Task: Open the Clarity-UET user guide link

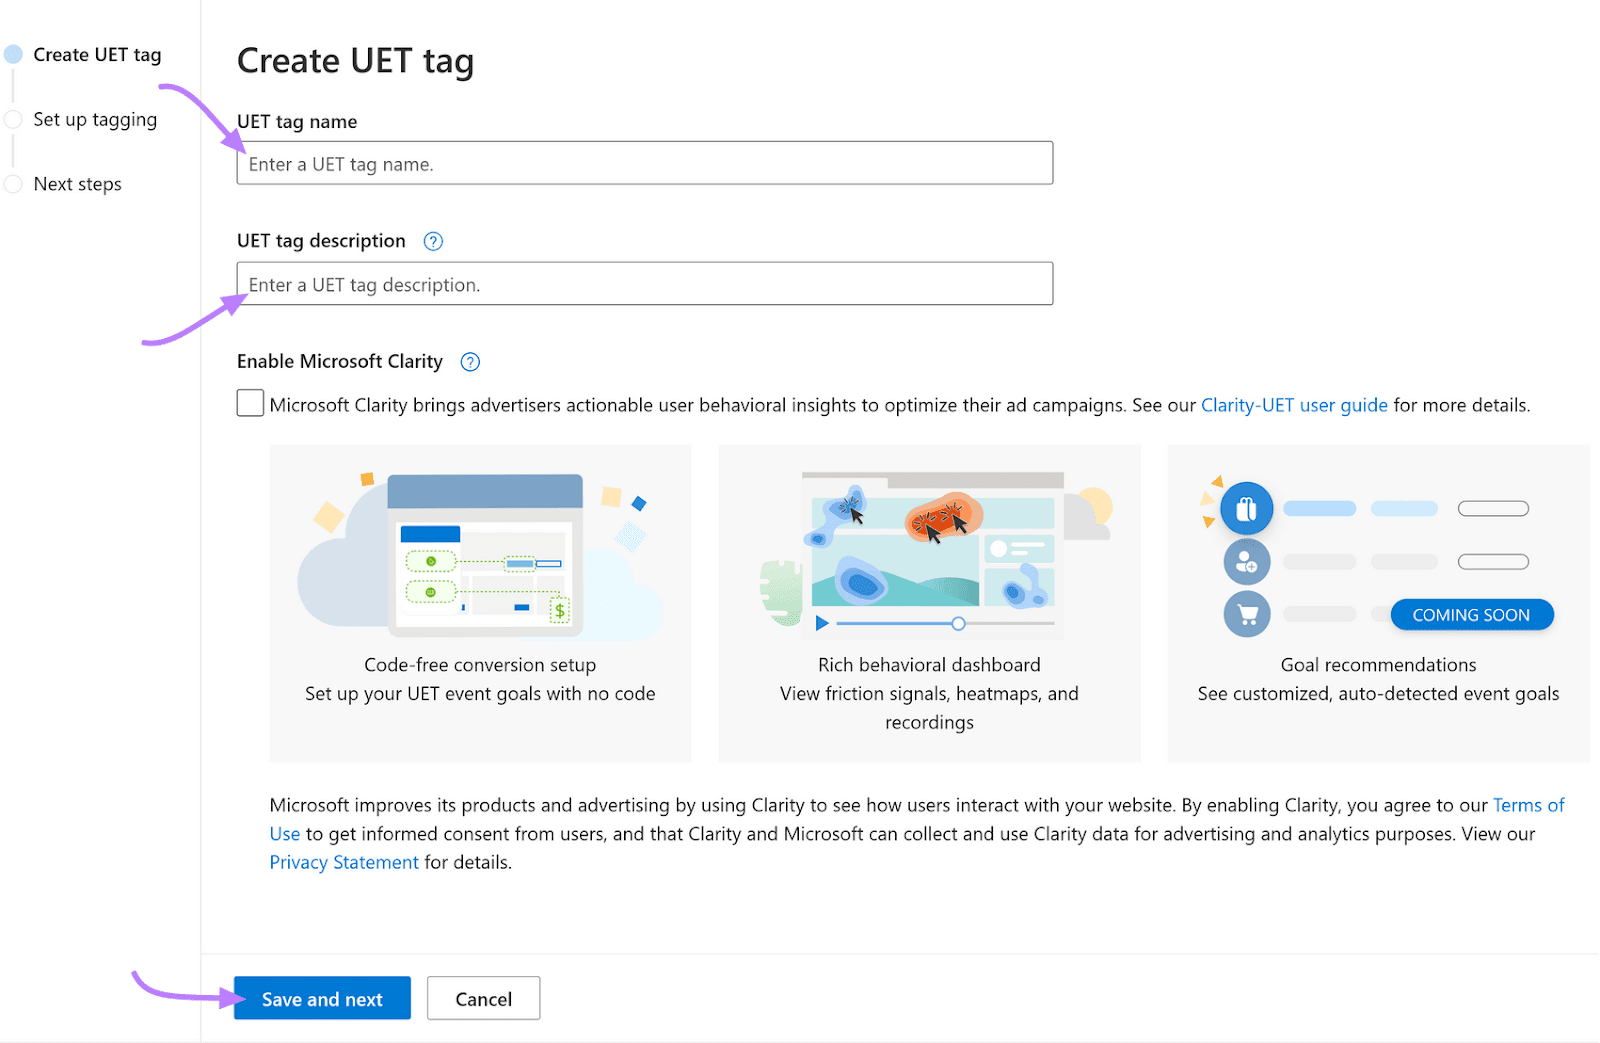Action: 1293,405
